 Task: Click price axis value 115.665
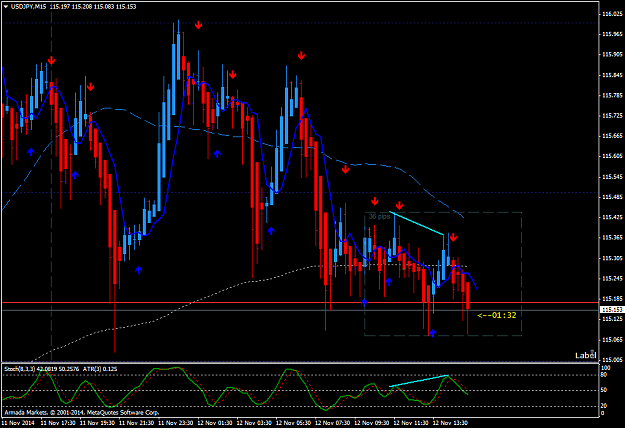(613, 136)
